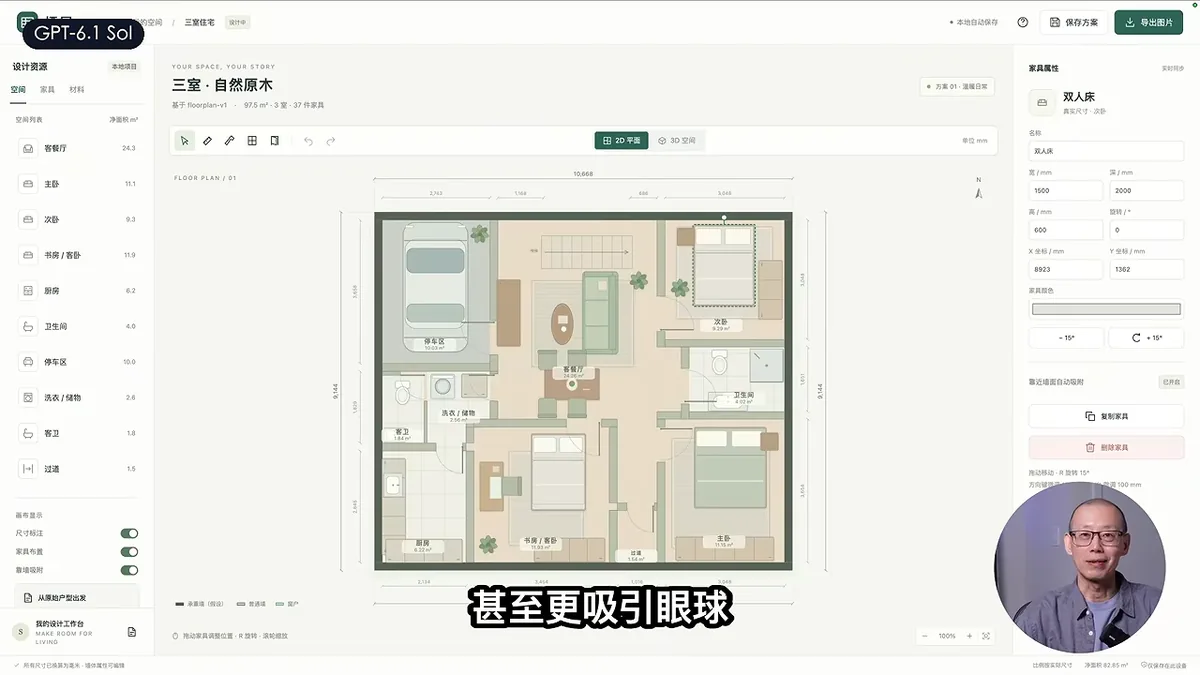
Task: Click the 洗衣 / 储物 washer icon
Action: 27,398
